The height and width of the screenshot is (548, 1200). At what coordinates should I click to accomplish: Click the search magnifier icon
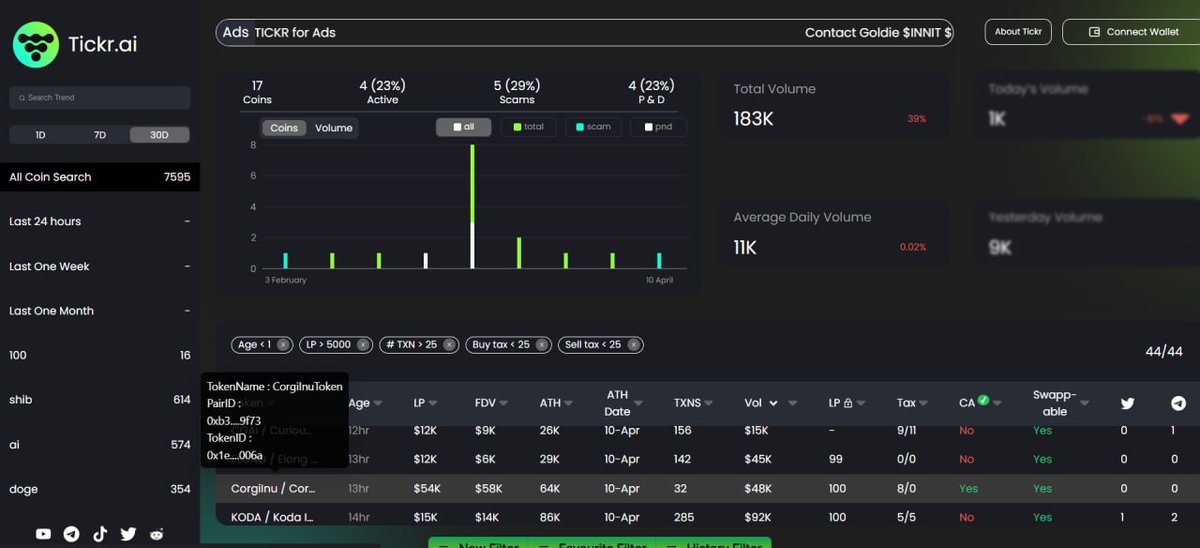(21, 98)
